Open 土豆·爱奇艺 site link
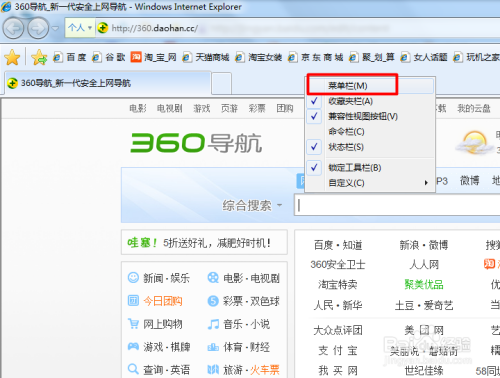Image resolution: width=500 pixels, height=378 pixels. (424, 305)
